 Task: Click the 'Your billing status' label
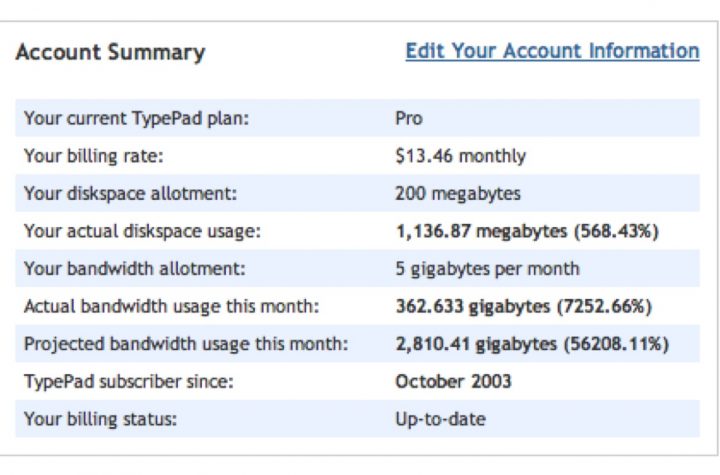[x=100, y=419]
